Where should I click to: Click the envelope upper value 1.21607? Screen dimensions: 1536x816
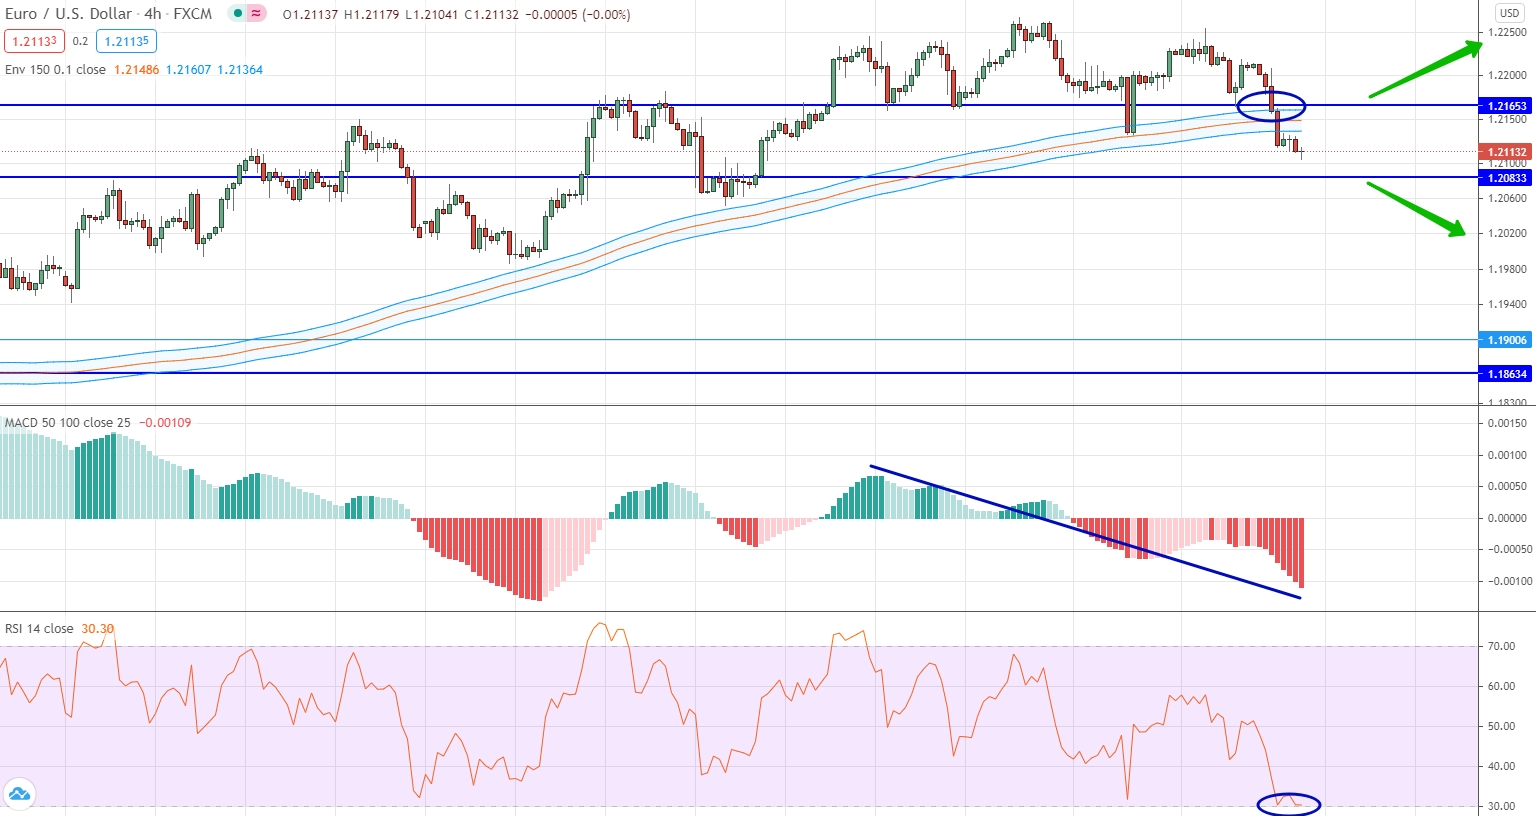click(x=188, y=70)
